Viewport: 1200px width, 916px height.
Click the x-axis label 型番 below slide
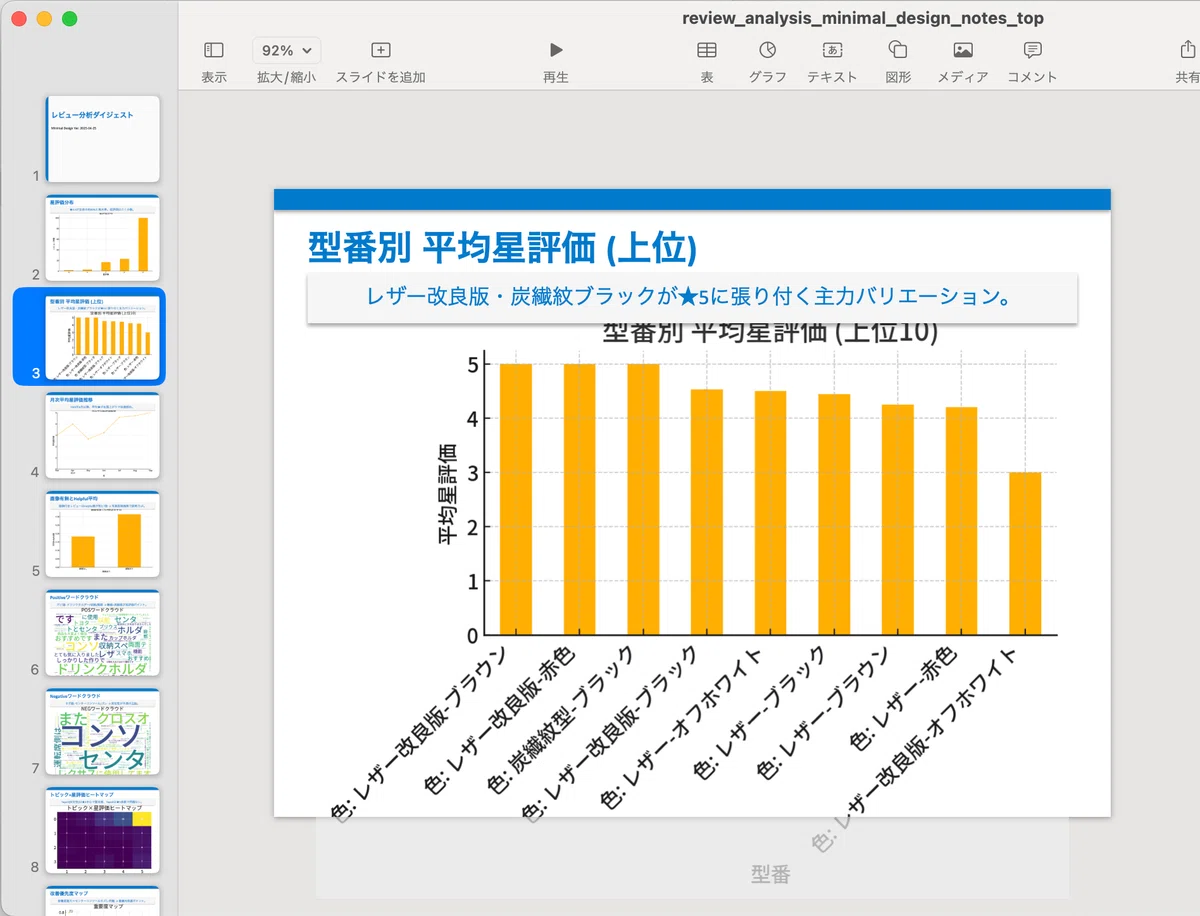point(770,874)
